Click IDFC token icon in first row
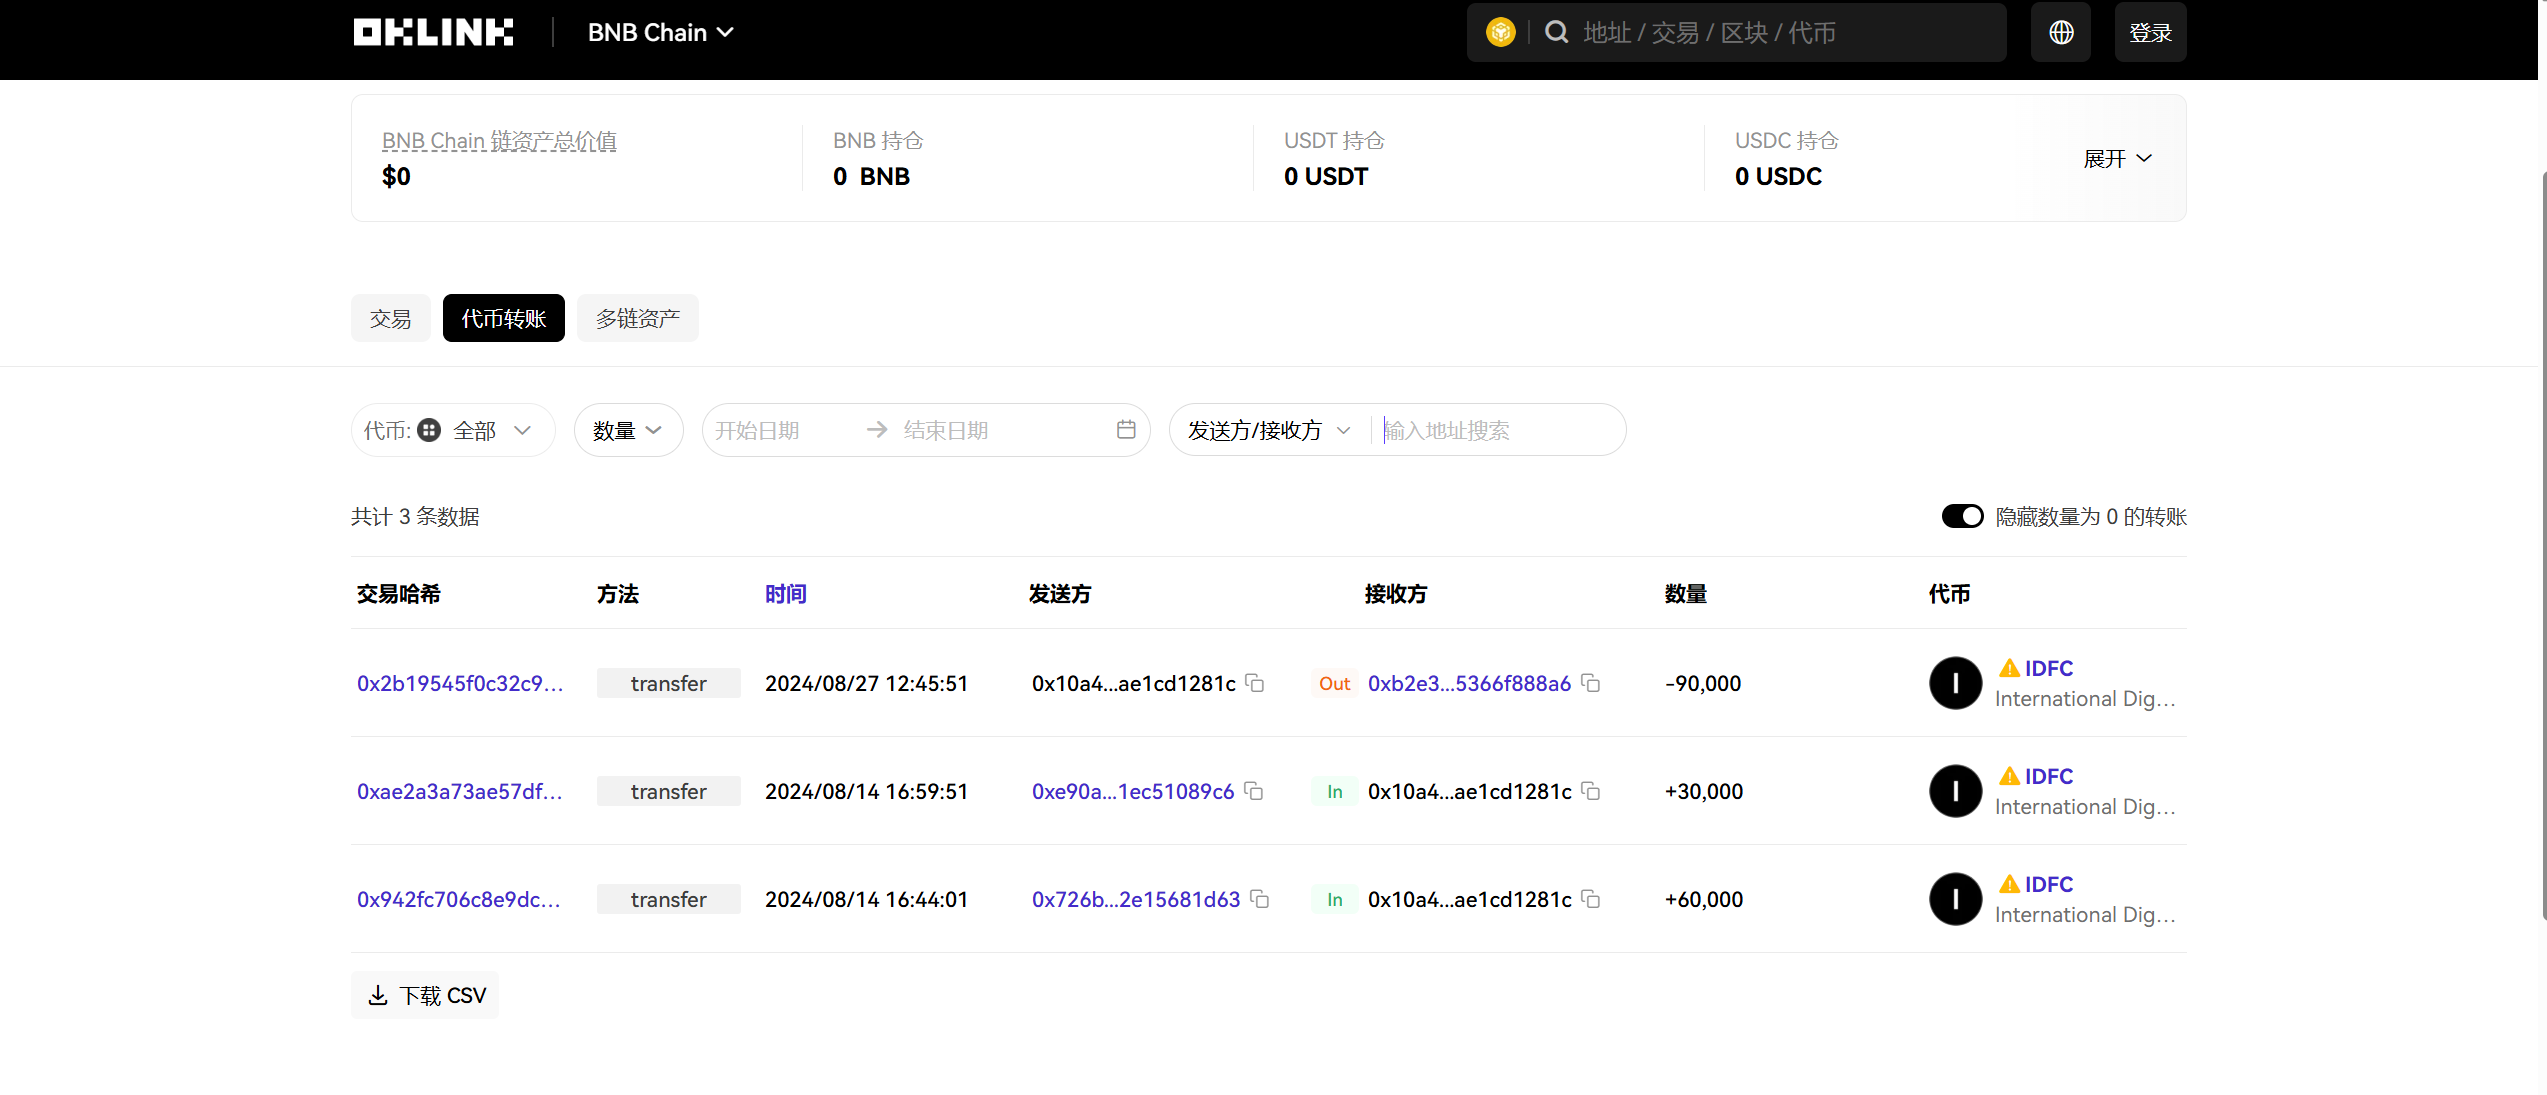This screenshot has width=2547, height=1095. point(1955,684)
